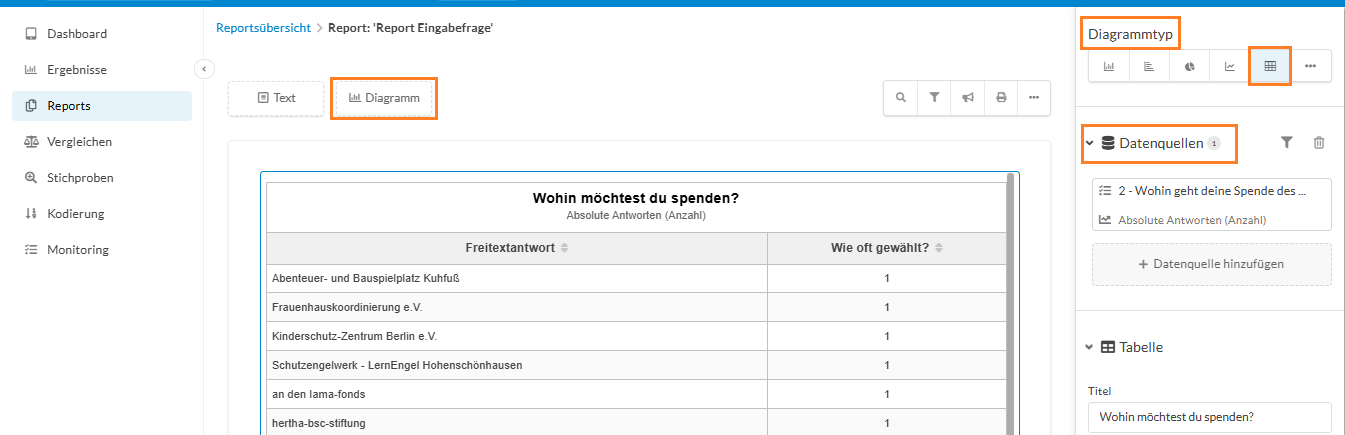This screenshot has width=1345, height=435.
Task: Print the report via printer icon
Action: [x=1001, y=98]
